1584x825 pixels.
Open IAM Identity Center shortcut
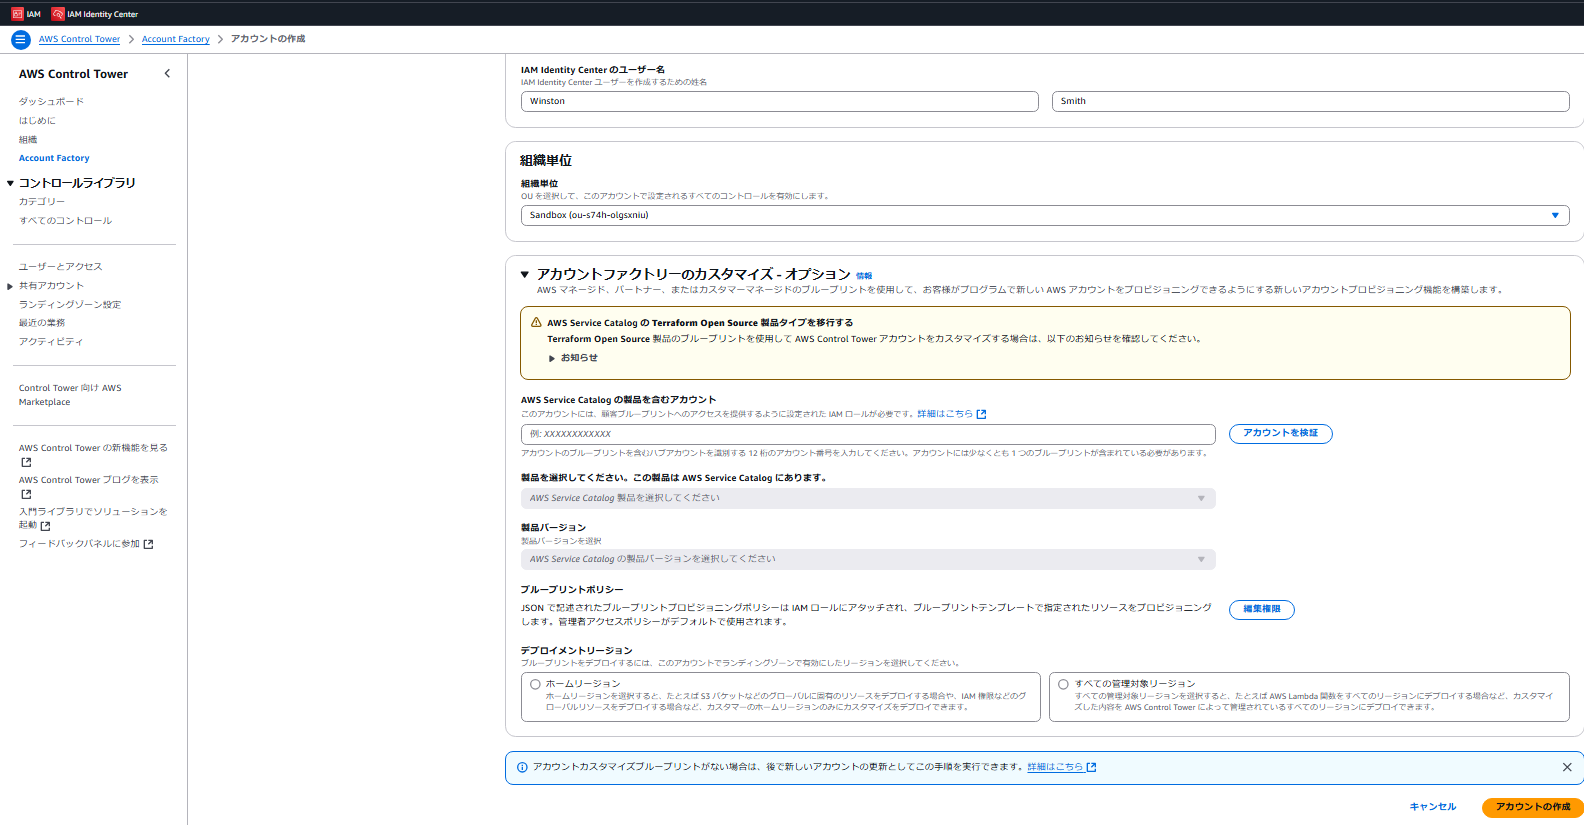click(x=95, y=14)
